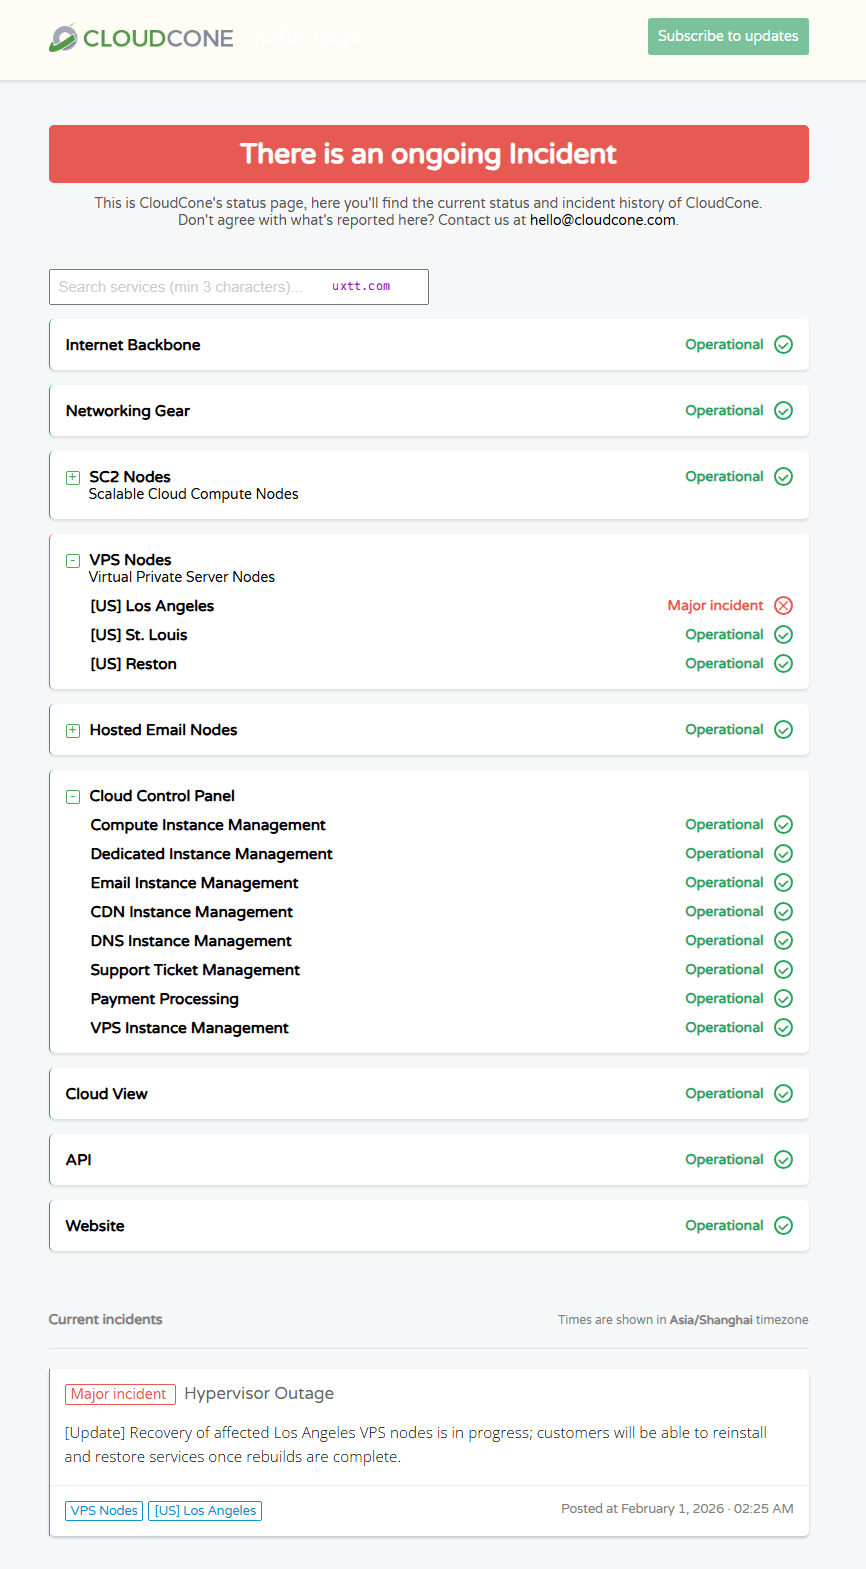Collapse the VPS Nodes group
The height and width of the screenshot is (1569, 866).
[x=73, y=561]
